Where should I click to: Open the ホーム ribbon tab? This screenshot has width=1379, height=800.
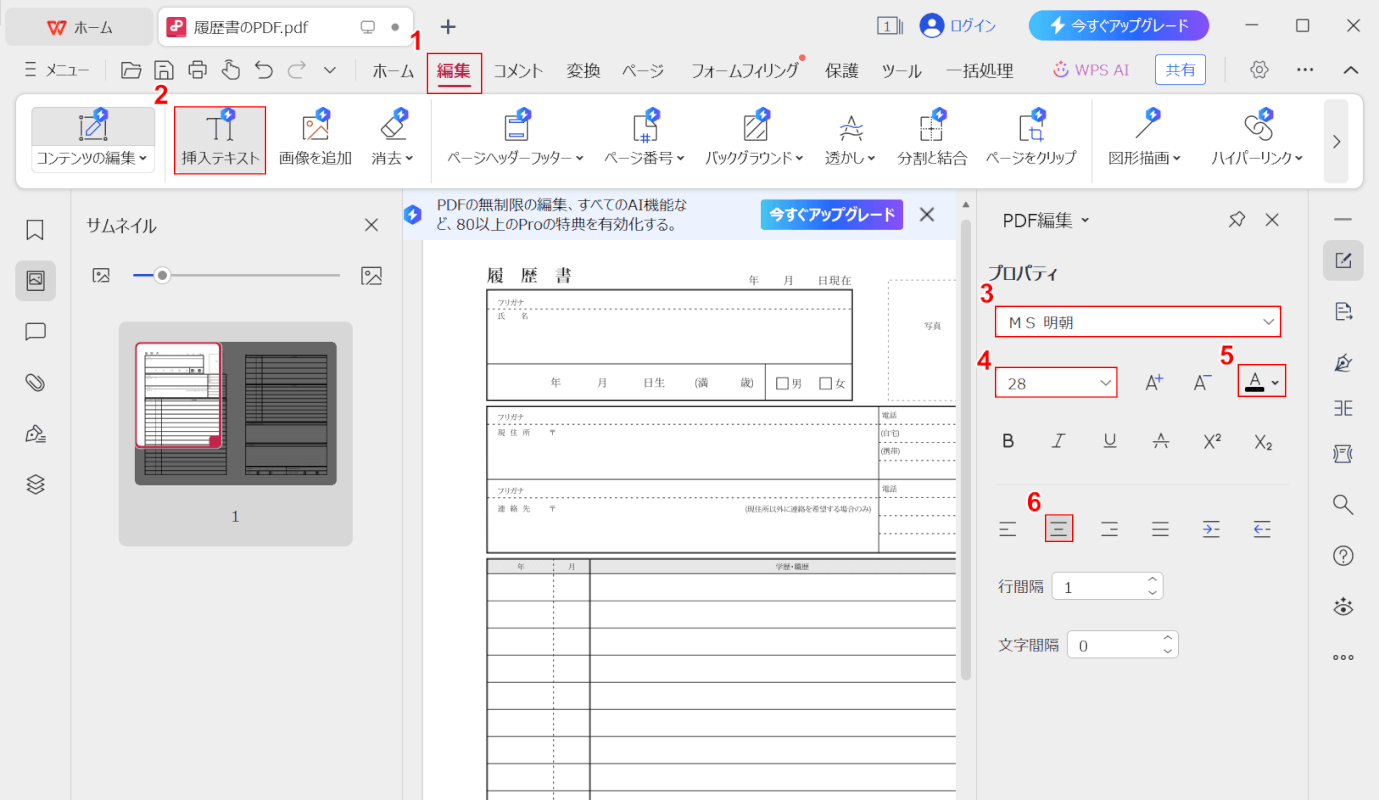click(393, 71)
